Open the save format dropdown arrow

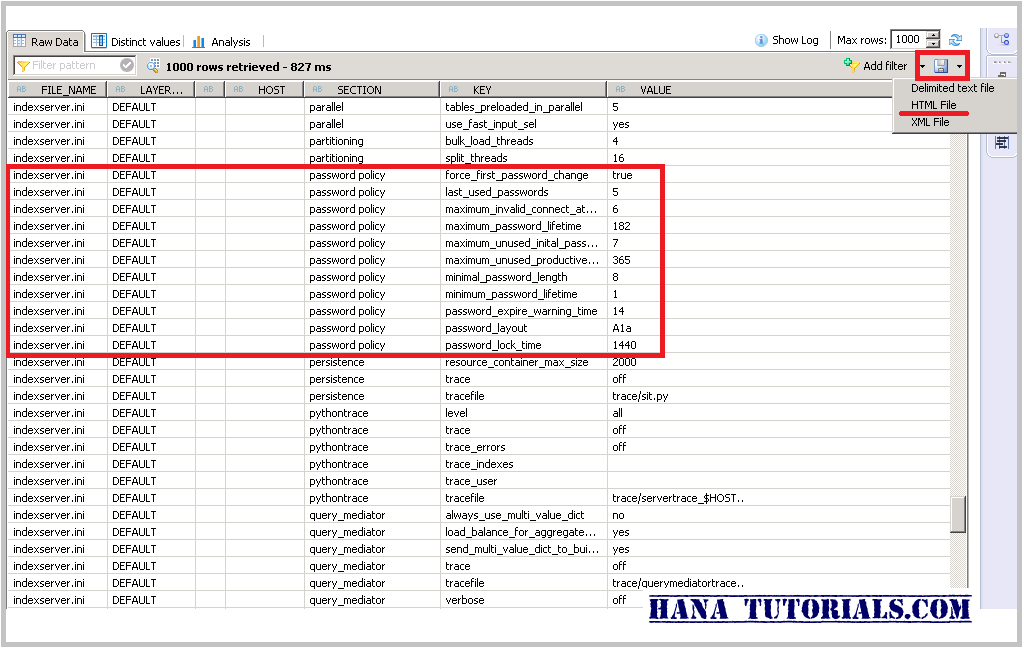[959, 66]
